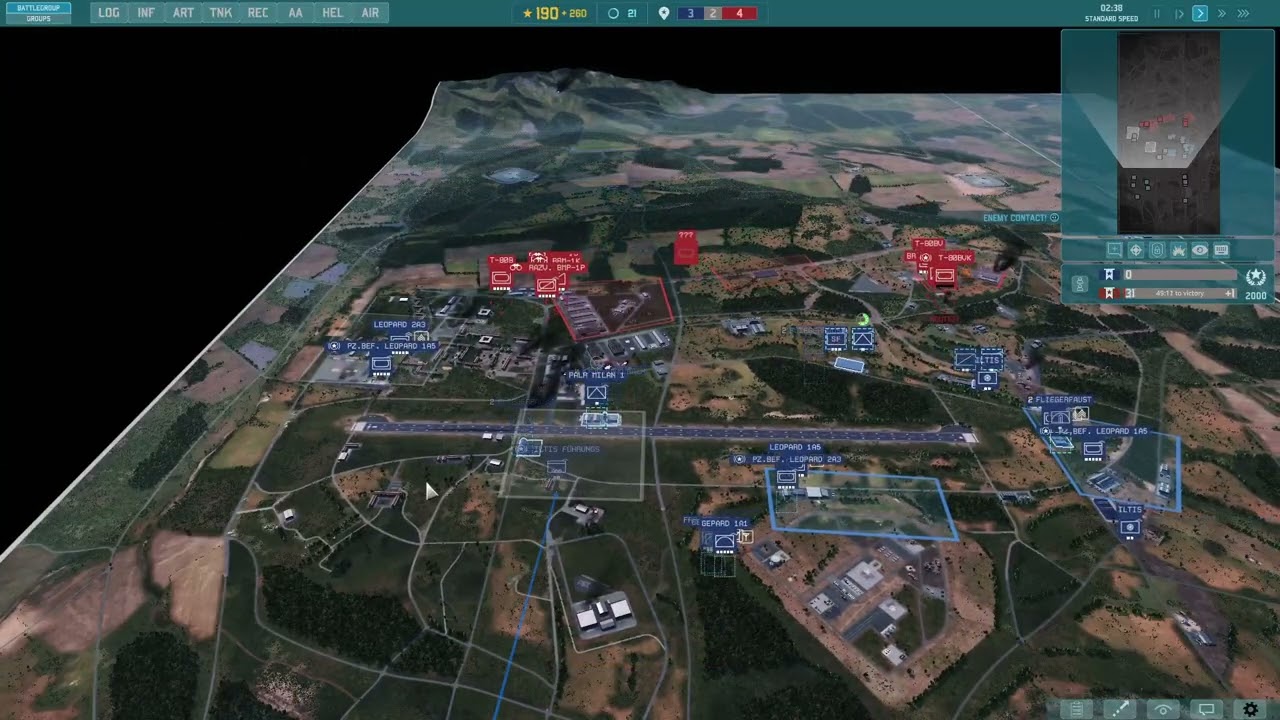Toggle the fire explosion overlay

1178,250
